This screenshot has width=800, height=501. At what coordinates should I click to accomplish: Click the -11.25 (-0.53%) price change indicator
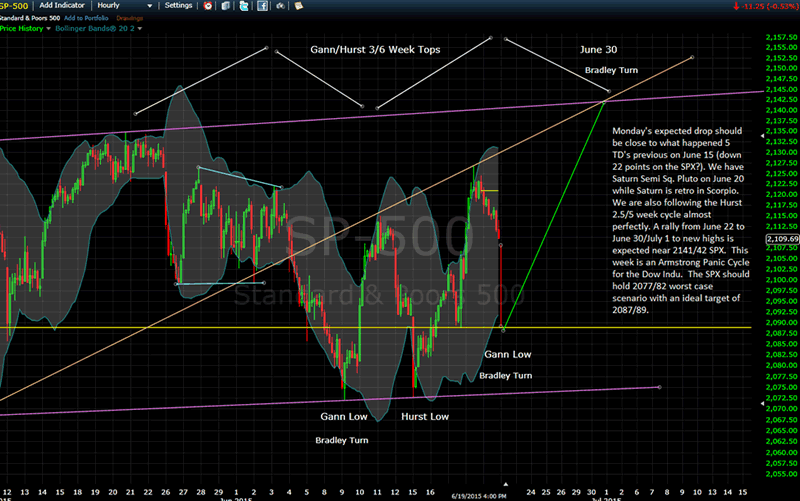pyautogui.click(x=765, y=6)
